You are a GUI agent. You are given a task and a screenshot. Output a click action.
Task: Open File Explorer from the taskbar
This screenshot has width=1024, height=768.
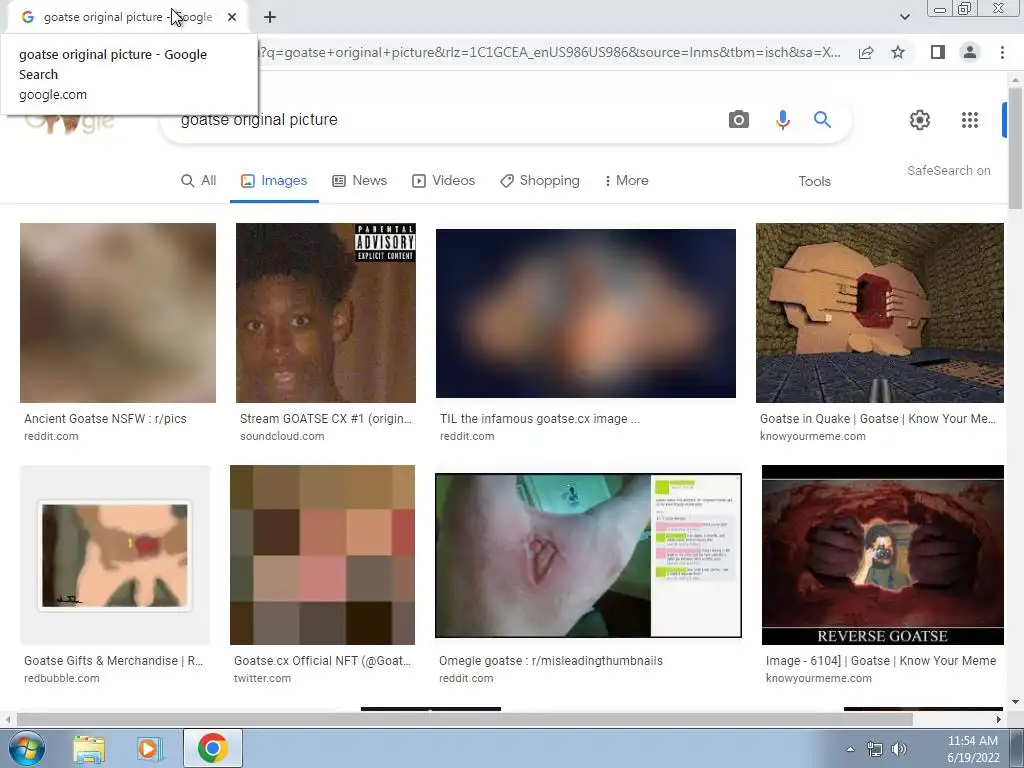(x=89, y=748)
